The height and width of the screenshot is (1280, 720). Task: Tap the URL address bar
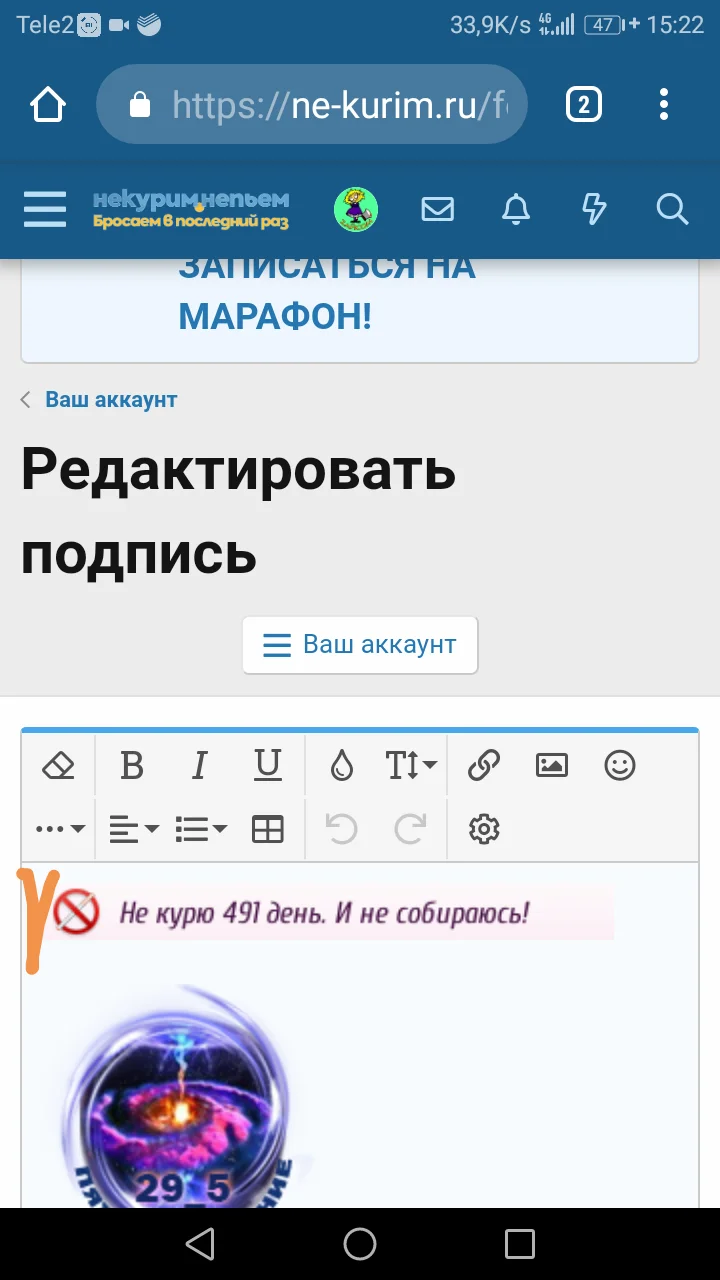(312, 104)
